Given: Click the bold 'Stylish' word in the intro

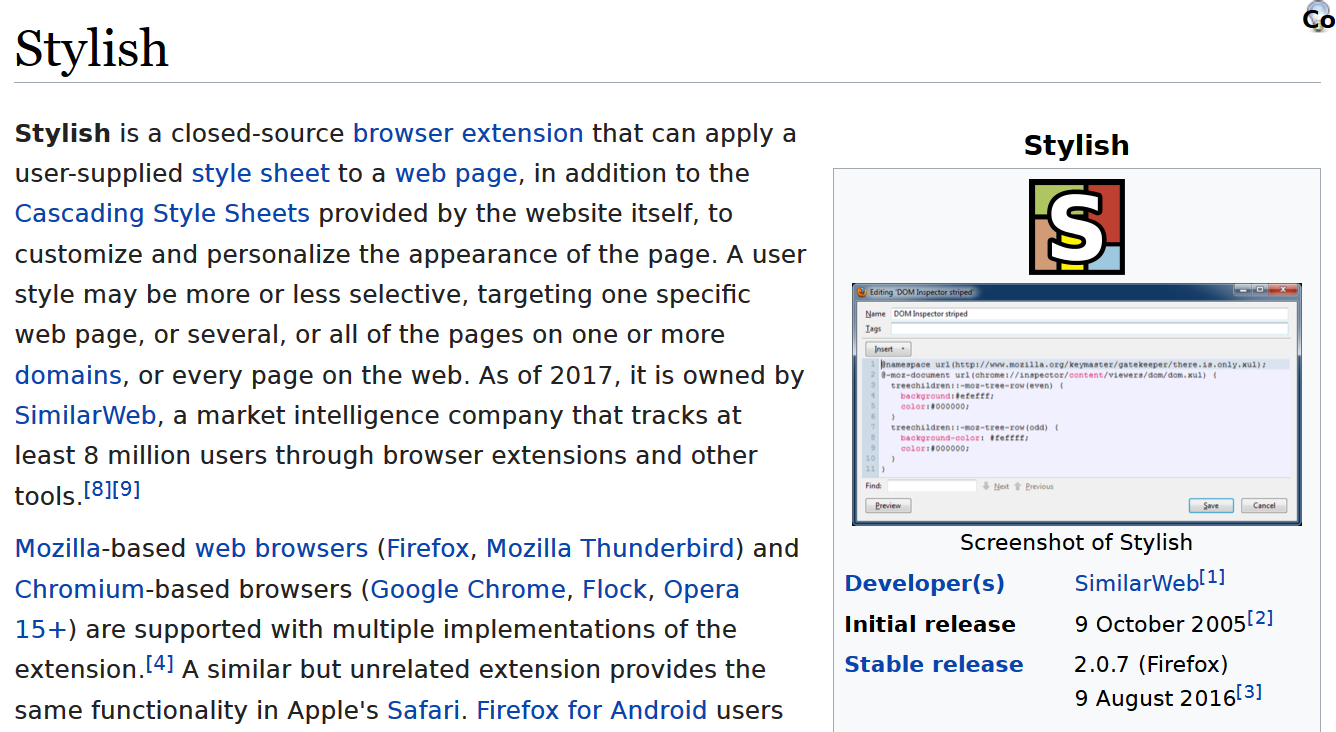Looking at the screenshot, I should pyautogui.click(x=63, y=134).
